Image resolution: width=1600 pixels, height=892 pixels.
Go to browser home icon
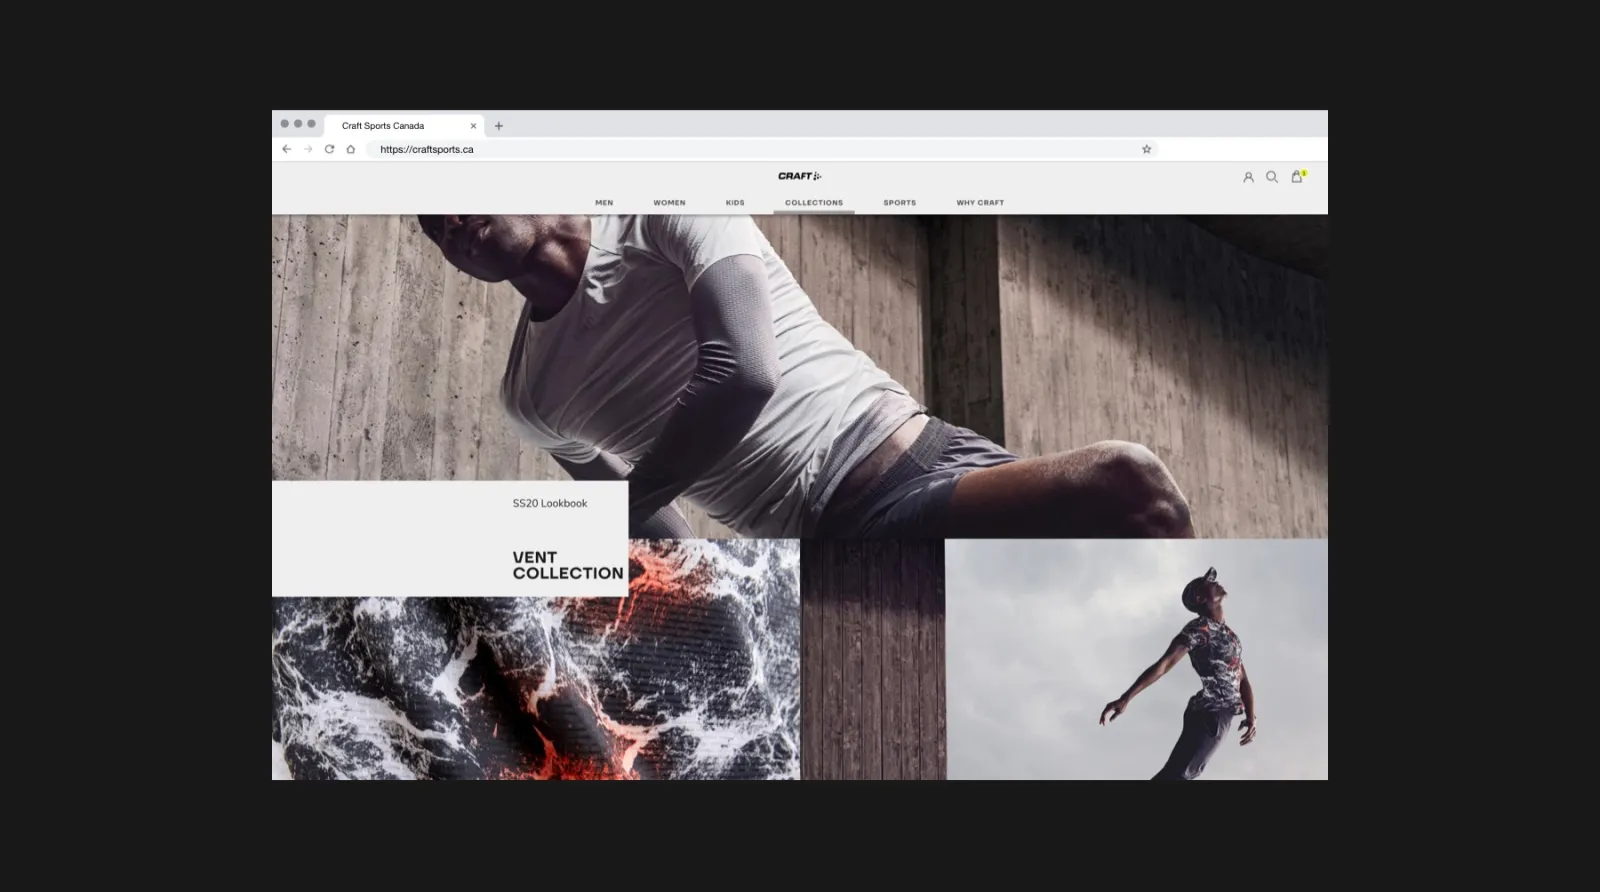[x=351, y=149]
